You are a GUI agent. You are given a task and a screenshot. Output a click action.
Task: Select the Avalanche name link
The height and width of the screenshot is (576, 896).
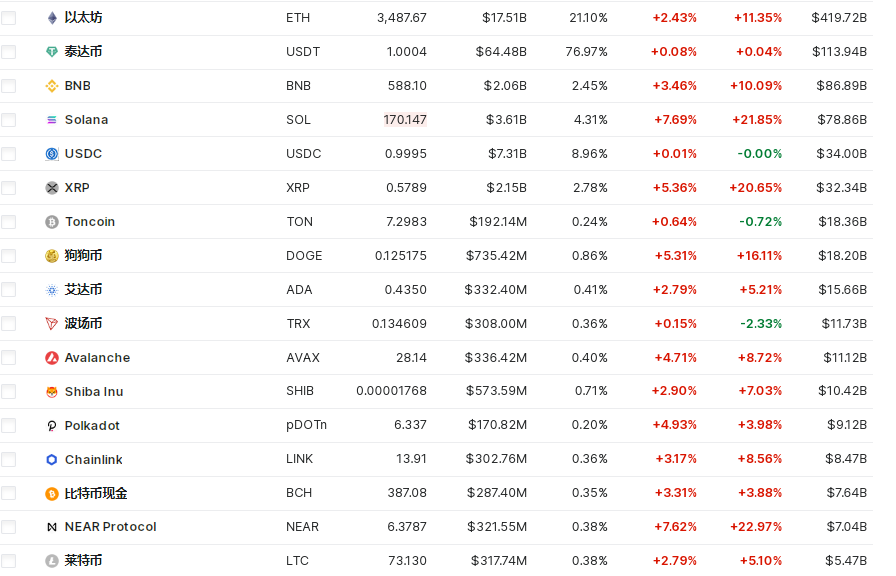point(97,357)
